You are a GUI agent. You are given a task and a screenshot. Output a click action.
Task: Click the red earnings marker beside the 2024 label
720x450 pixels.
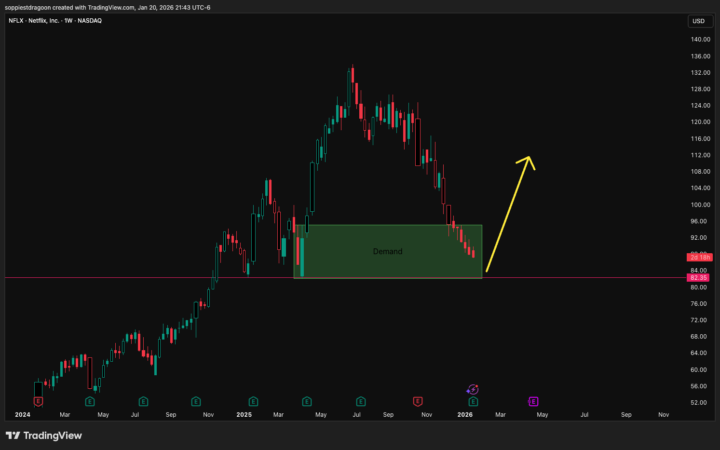(38, 402)
